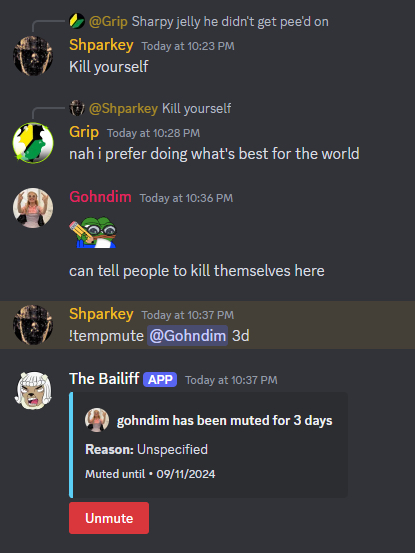Screen dimensions: 415x553
Task: Click Shparkey's avatar beside the tempmute command
Action: tap(33, 325)
